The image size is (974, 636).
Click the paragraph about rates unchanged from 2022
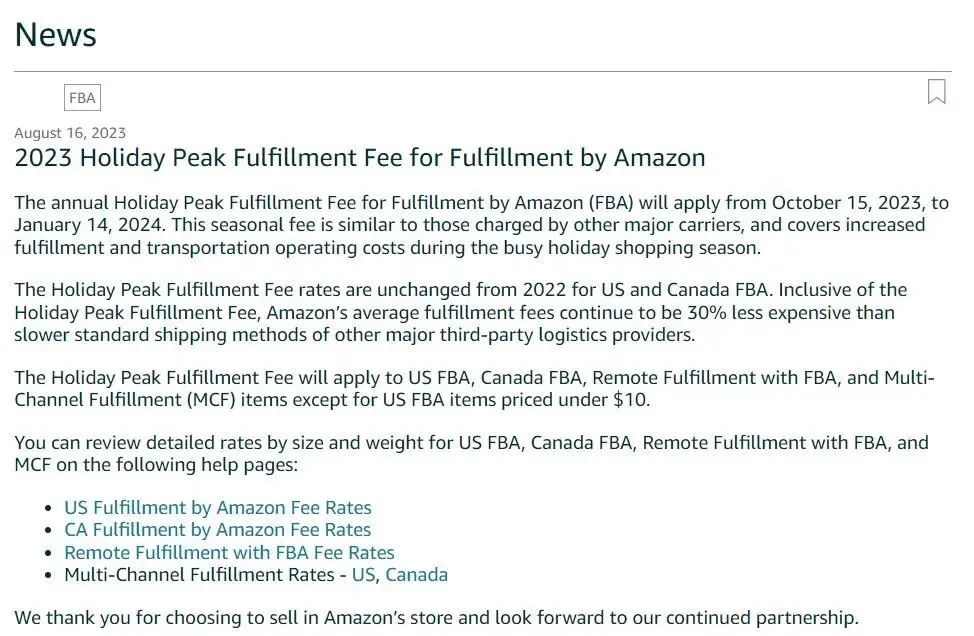click(460, 312)
